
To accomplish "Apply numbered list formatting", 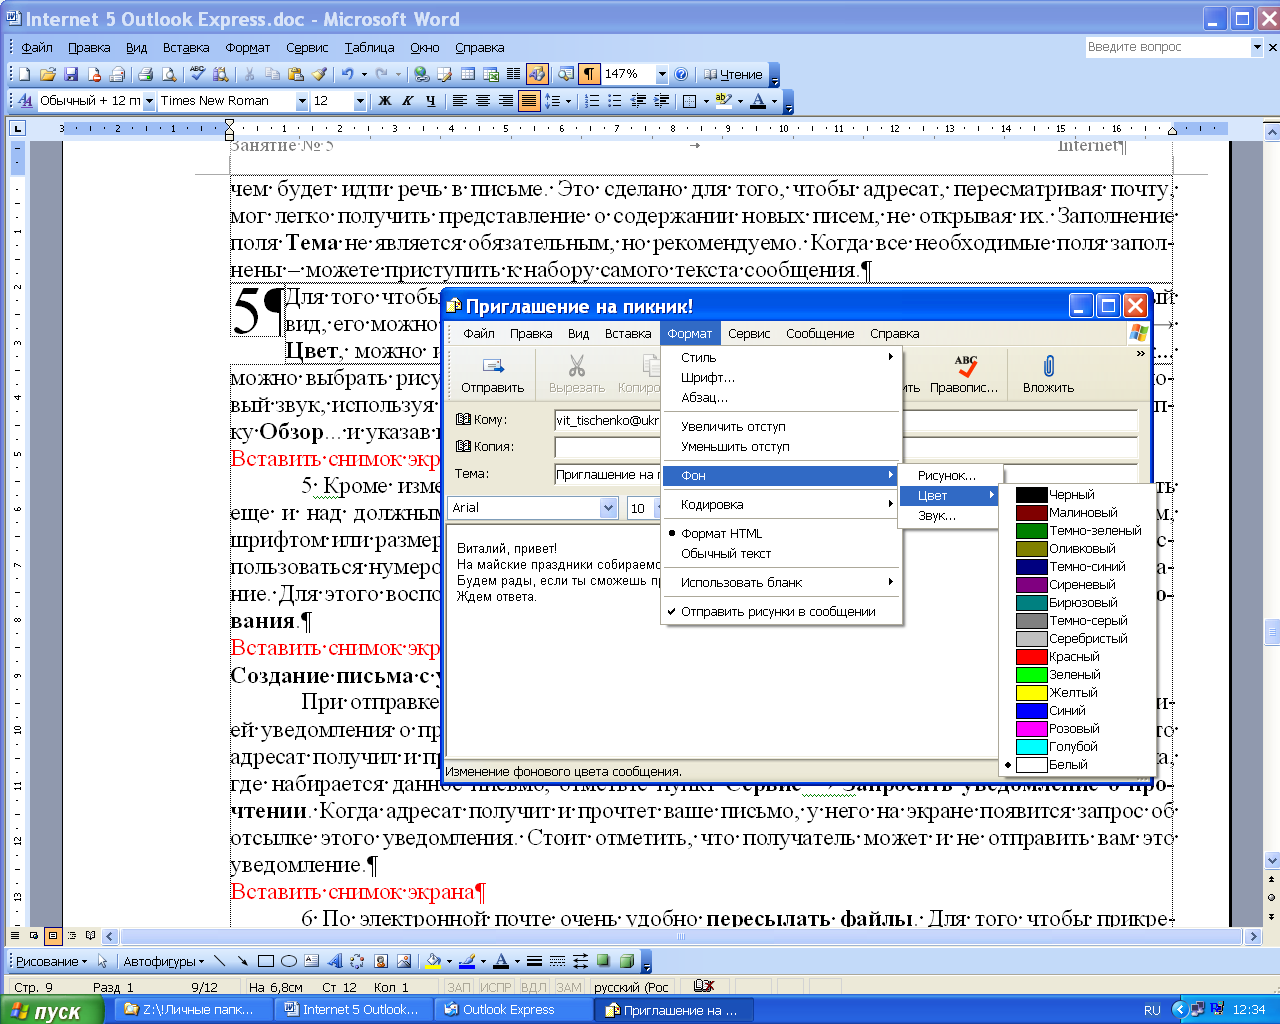I will (x=592, y=101).
